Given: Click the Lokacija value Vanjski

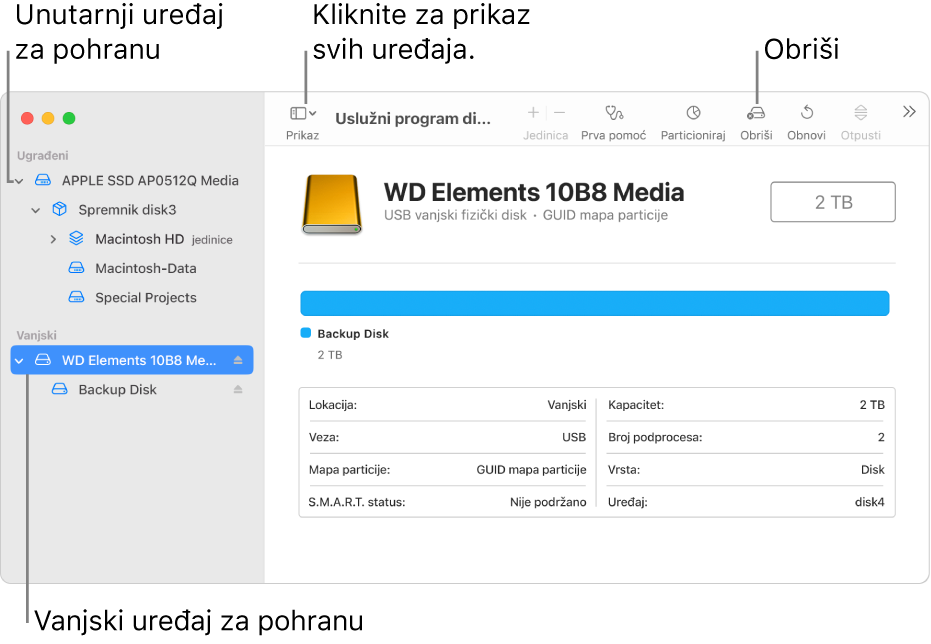Looking at the screenshot, I should click(x=566, y=405).
